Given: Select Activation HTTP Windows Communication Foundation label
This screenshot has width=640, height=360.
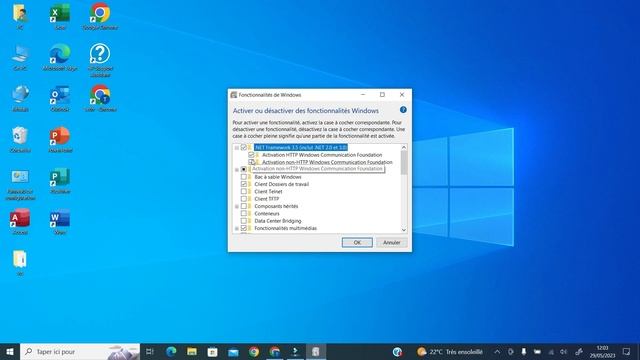Looking at the screenshot, I should [322, 155].
